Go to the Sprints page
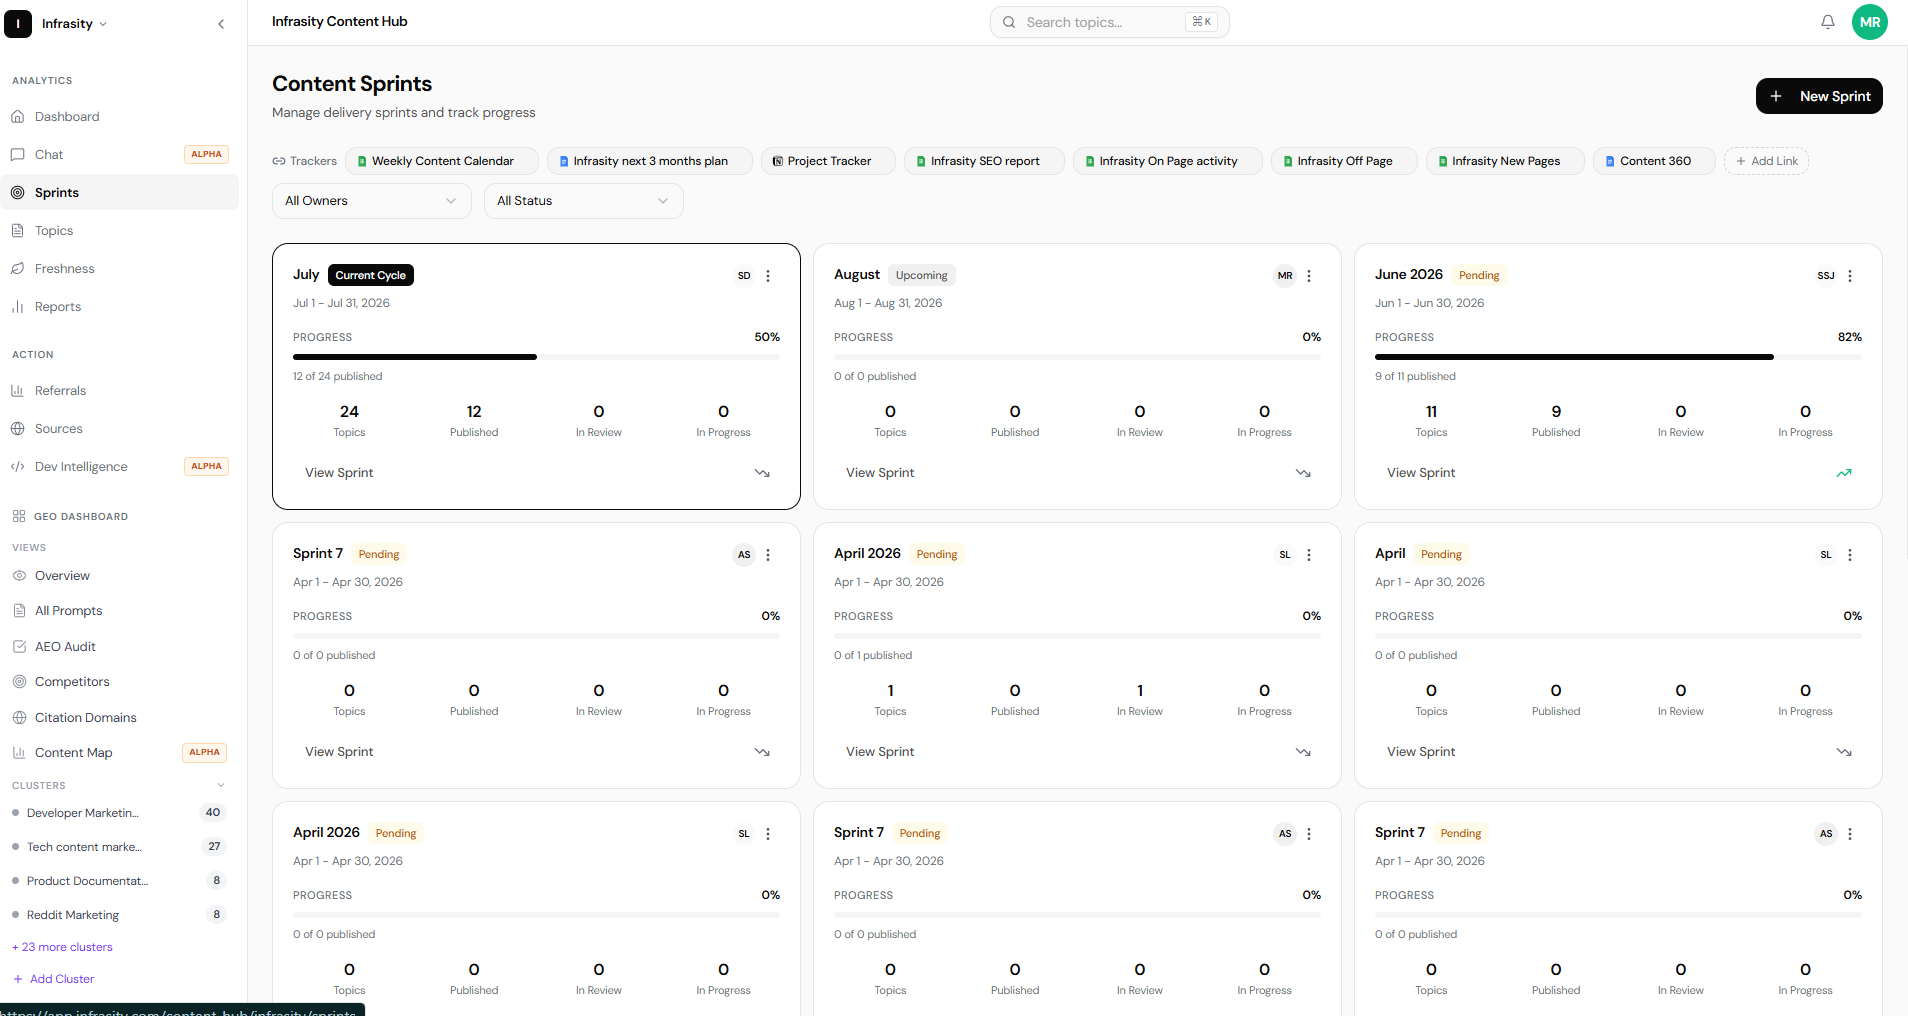1908x1016 pixels. pos(120,193)
